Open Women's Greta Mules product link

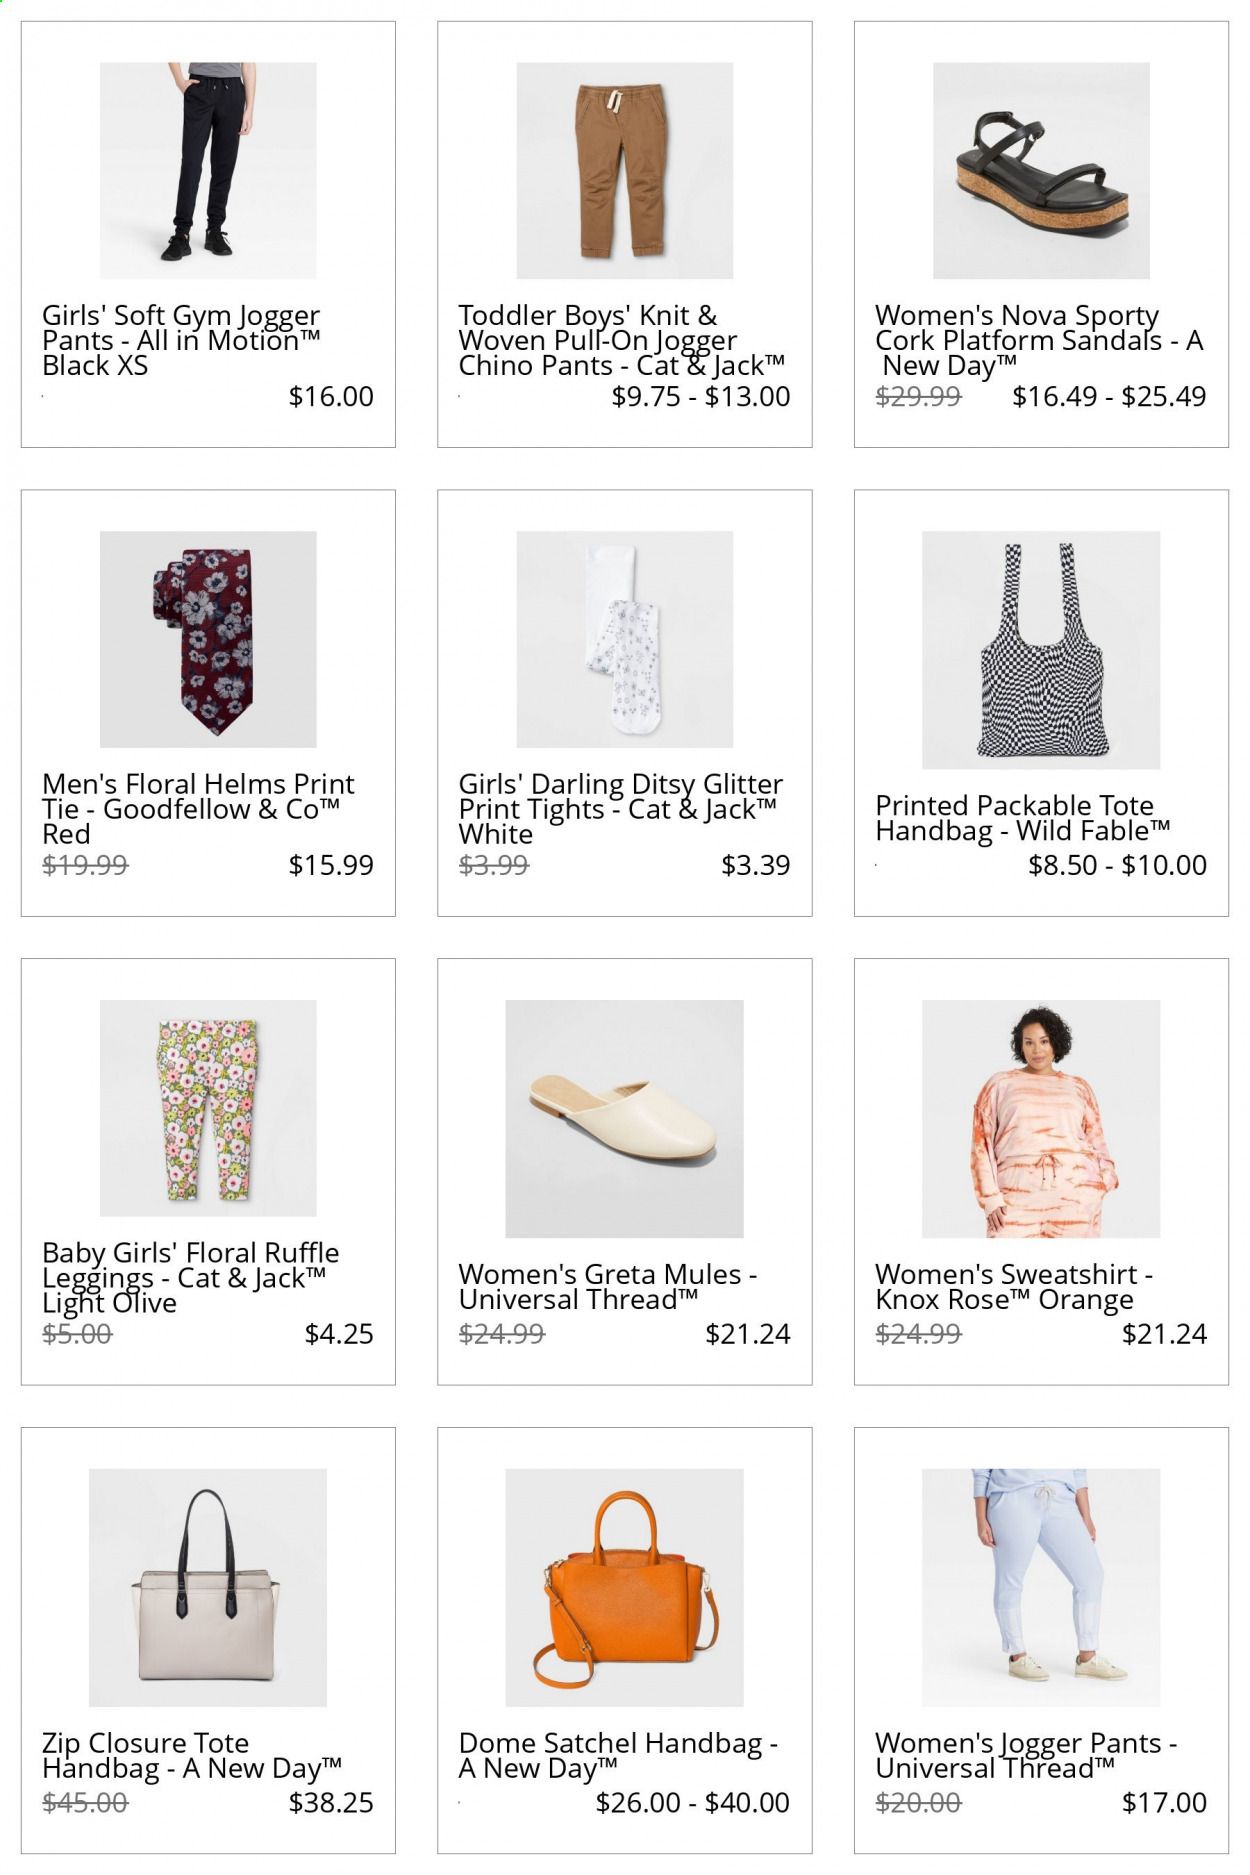coord(608,1287)
